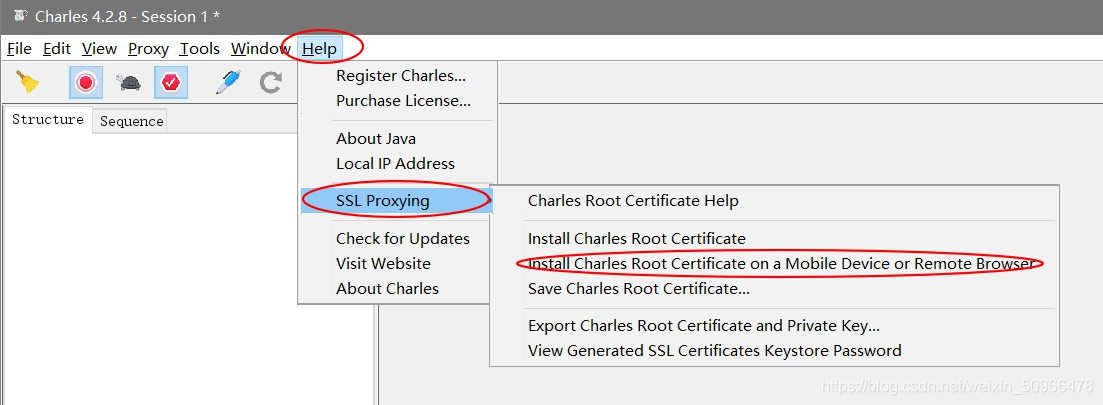Open the File menu

tap(19, 49)
